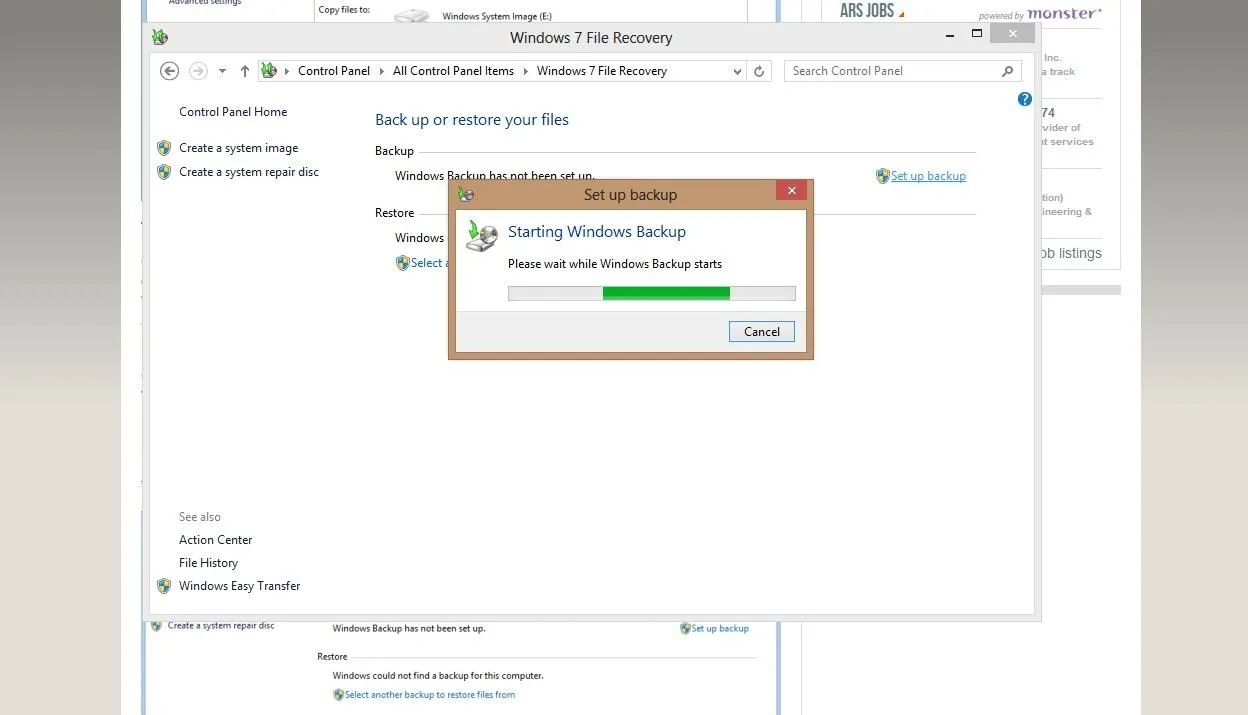Open the blue Help question mark
The image size is (1248, 715).
tap(1025, 99)
